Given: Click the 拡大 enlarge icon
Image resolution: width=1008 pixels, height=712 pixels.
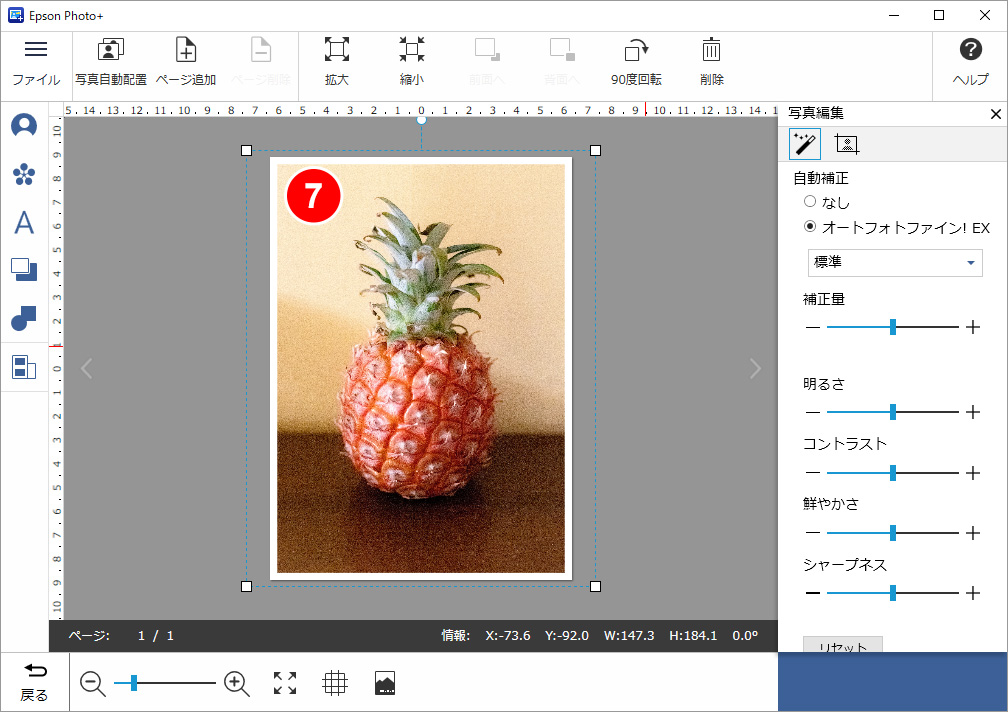Looking at the screenshot, I should (x=337, y=51).
